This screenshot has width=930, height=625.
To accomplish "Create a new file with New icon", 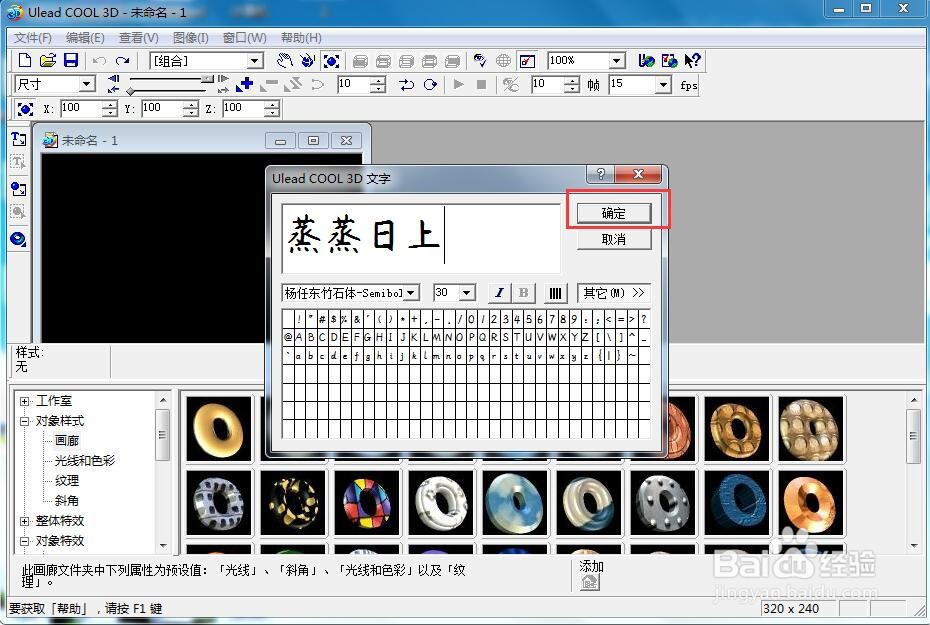I will (24, 60).
